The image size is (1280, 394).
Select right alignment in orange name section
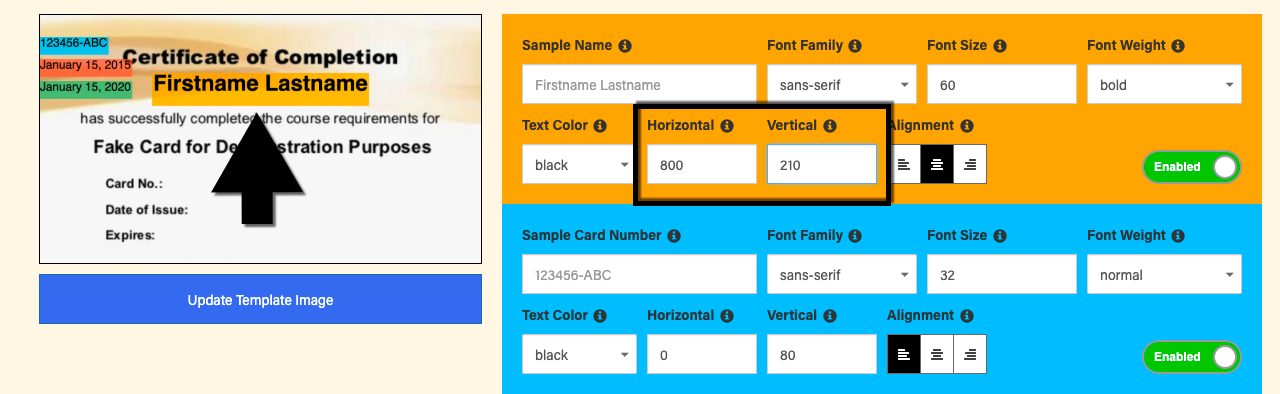click(970, 165)
